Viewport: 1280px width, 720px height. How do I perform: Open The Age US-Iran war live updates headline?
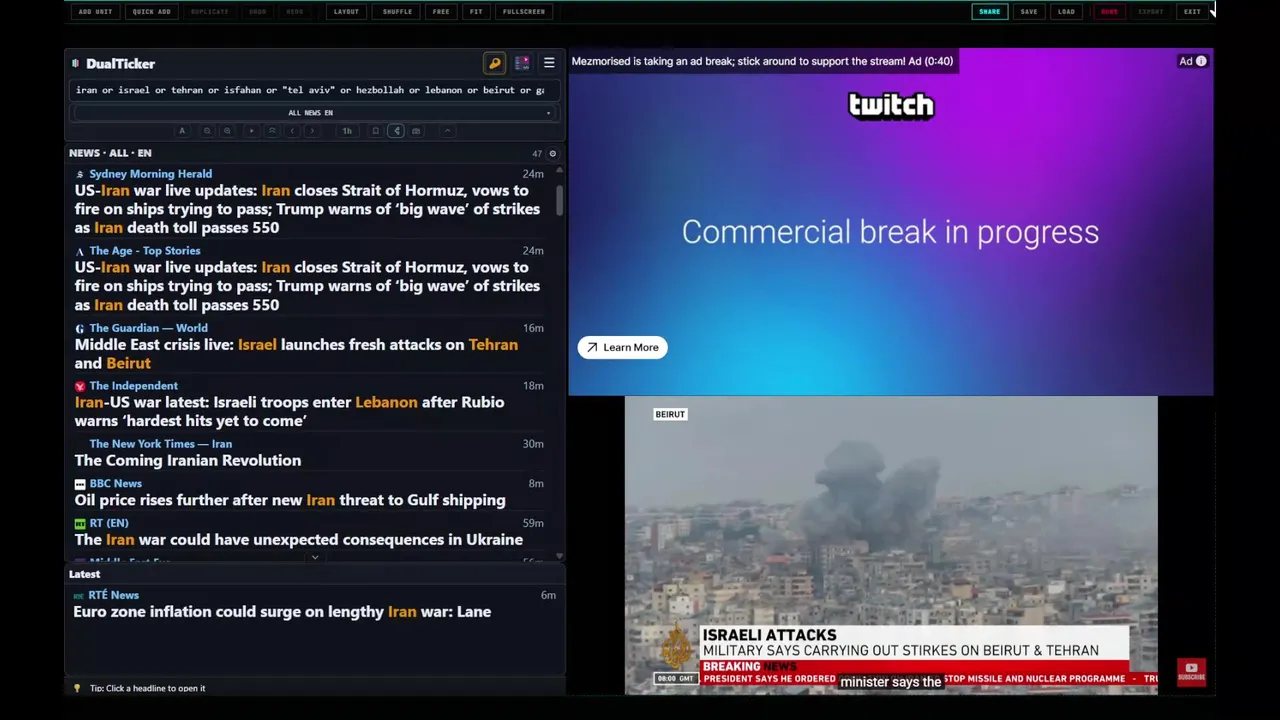307,286
